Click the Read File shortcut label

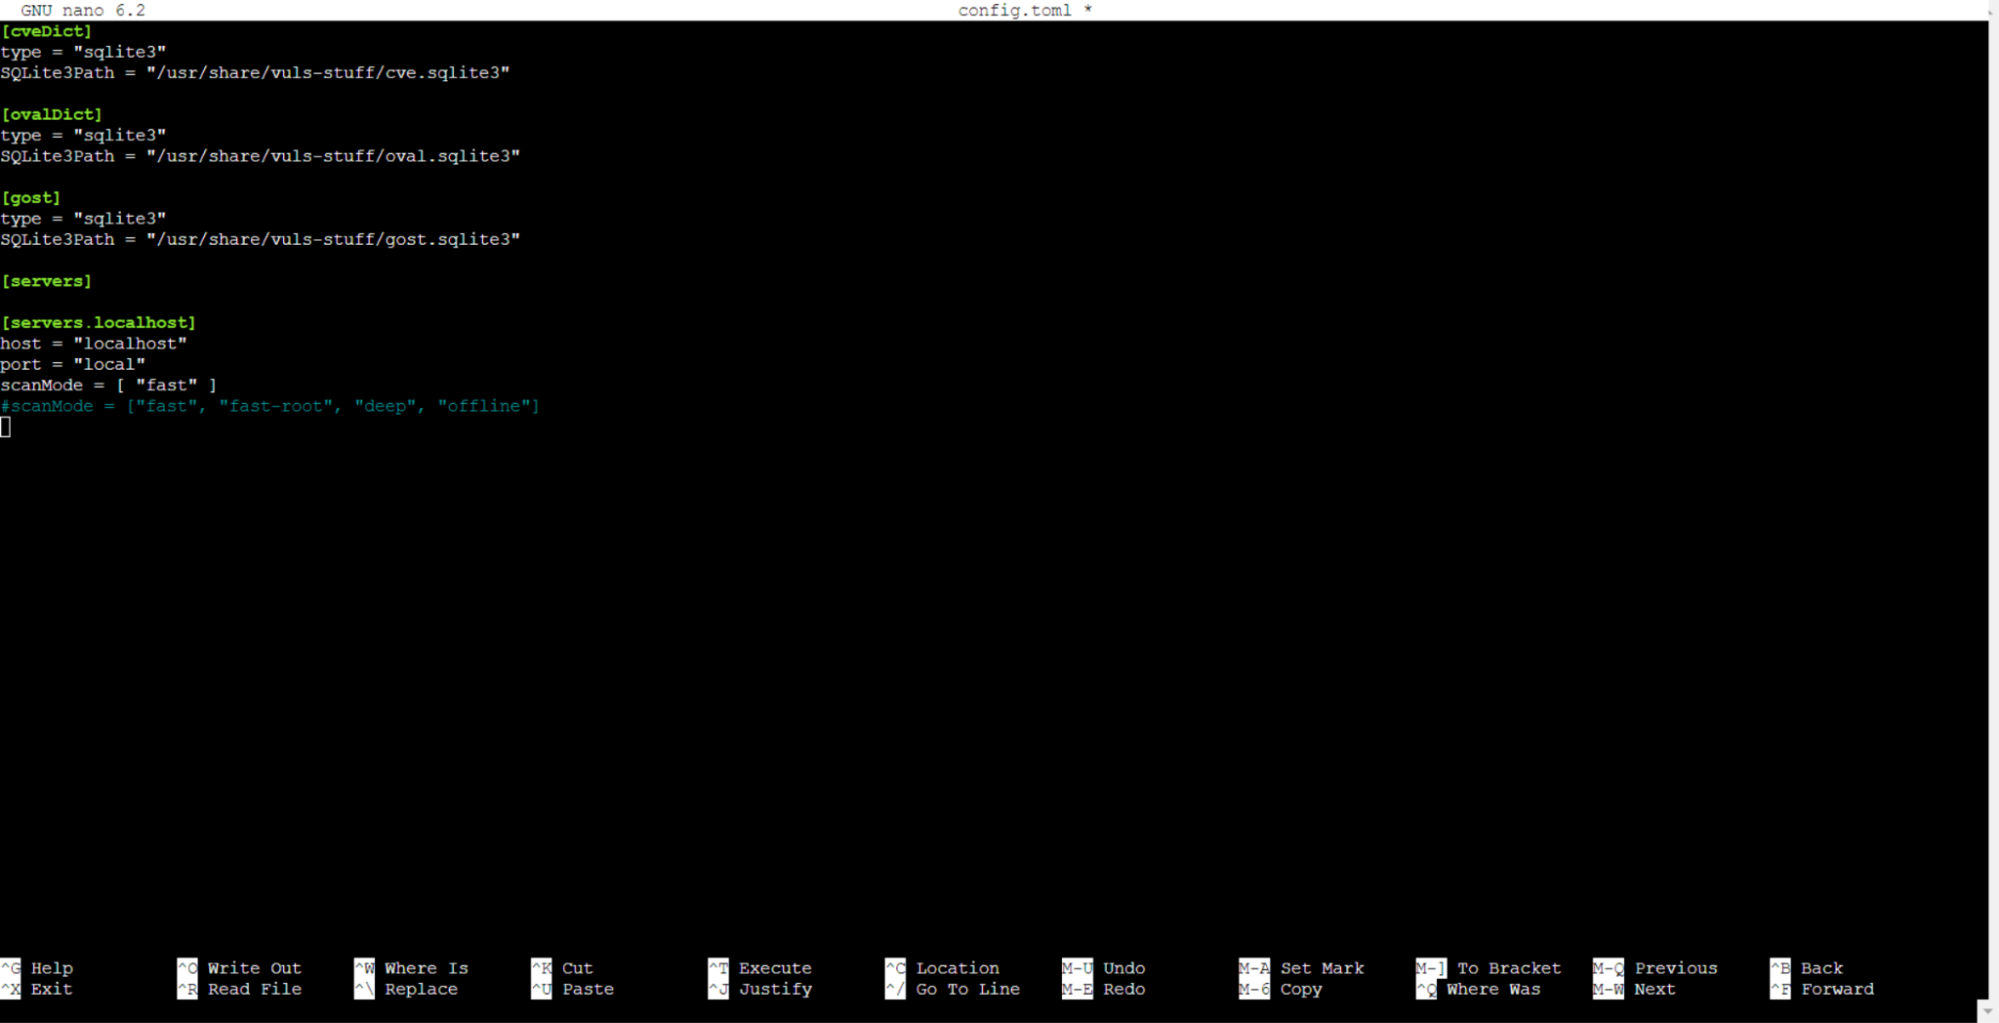254,989
